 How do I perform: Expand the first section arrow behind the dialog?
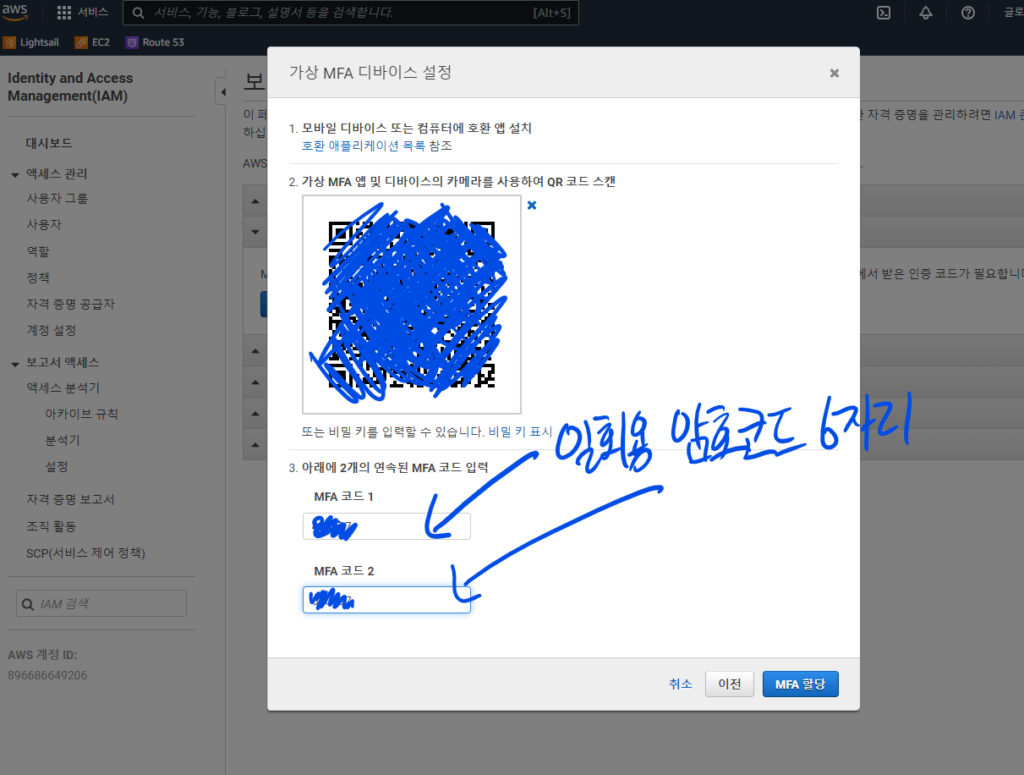pyautogui.click(x=255, y=201)
